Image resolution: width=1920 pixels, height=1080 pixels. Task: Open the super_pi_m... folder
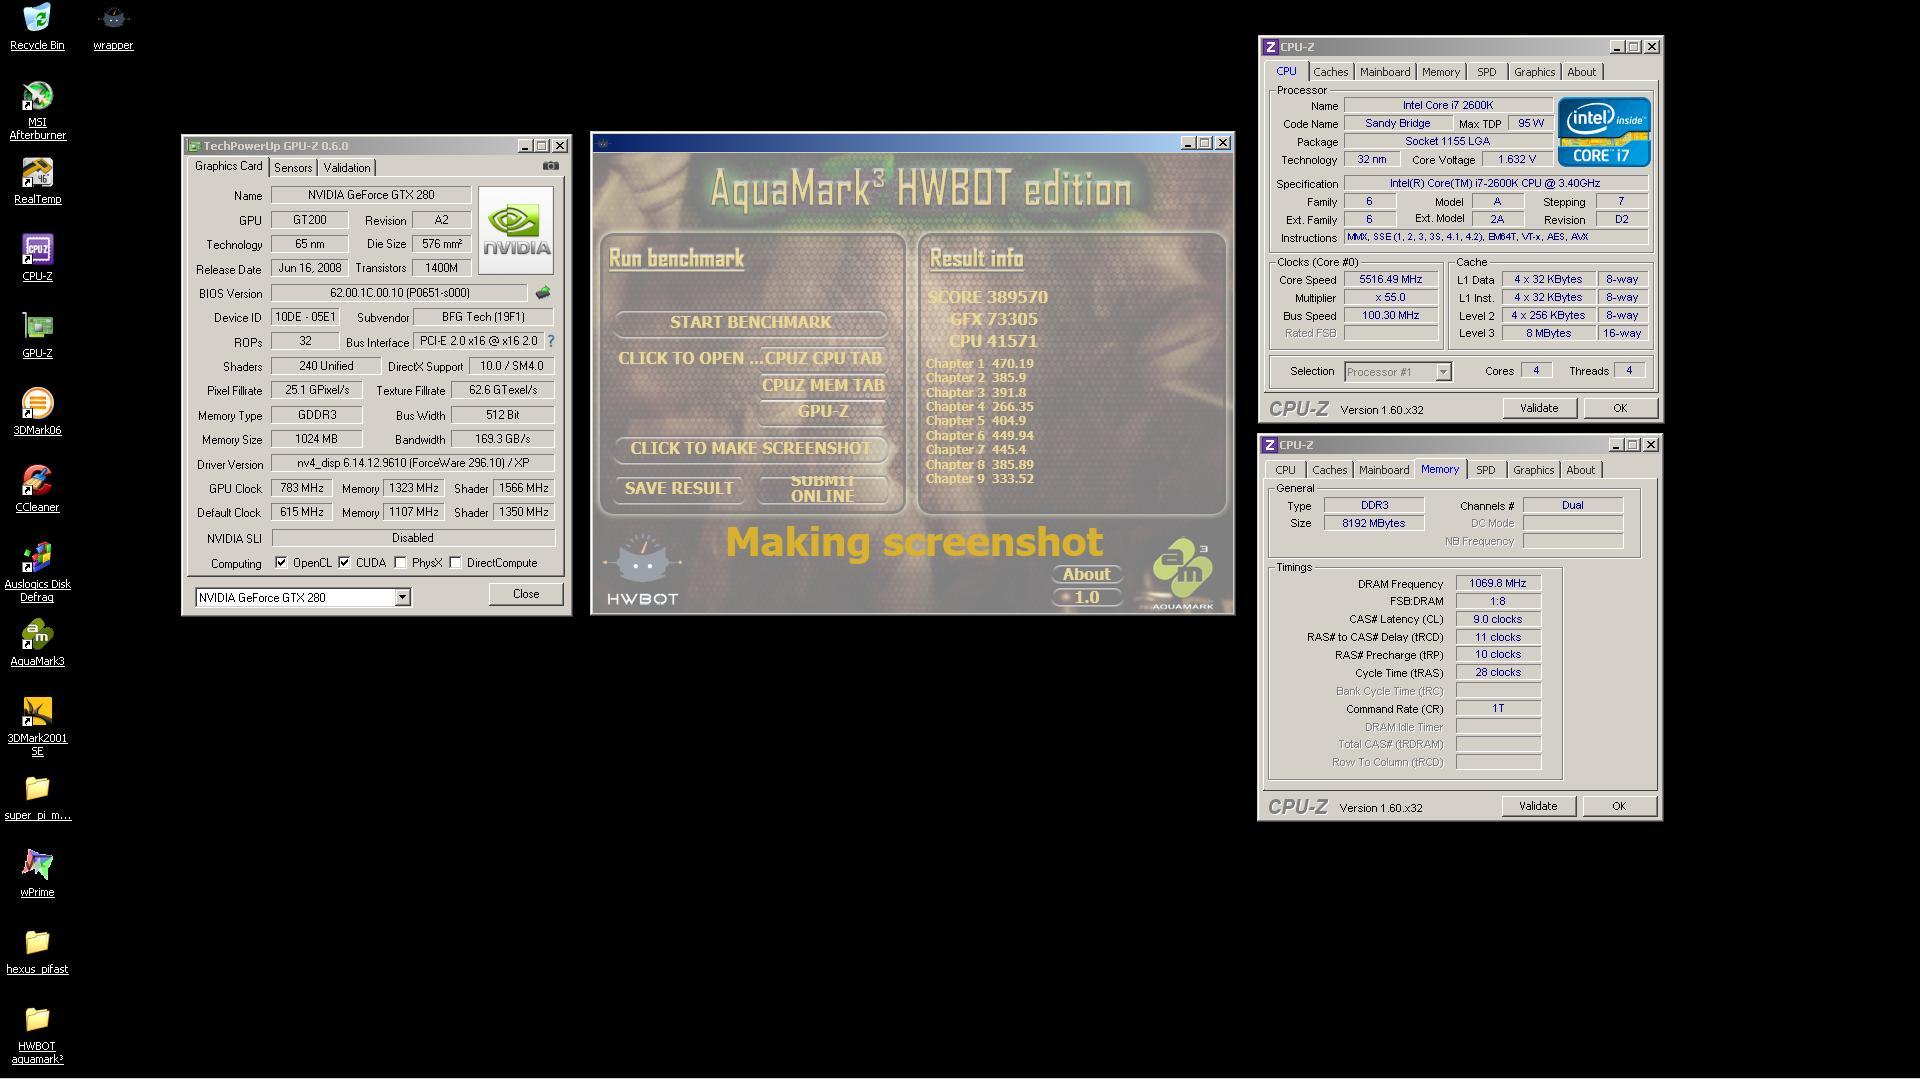point(37,797)
